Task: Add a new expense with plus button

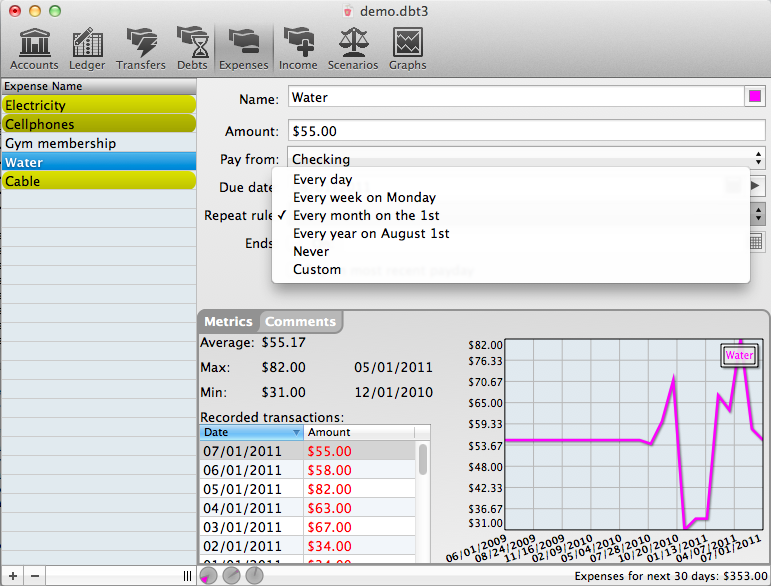Action: click(x=12, y=576)
